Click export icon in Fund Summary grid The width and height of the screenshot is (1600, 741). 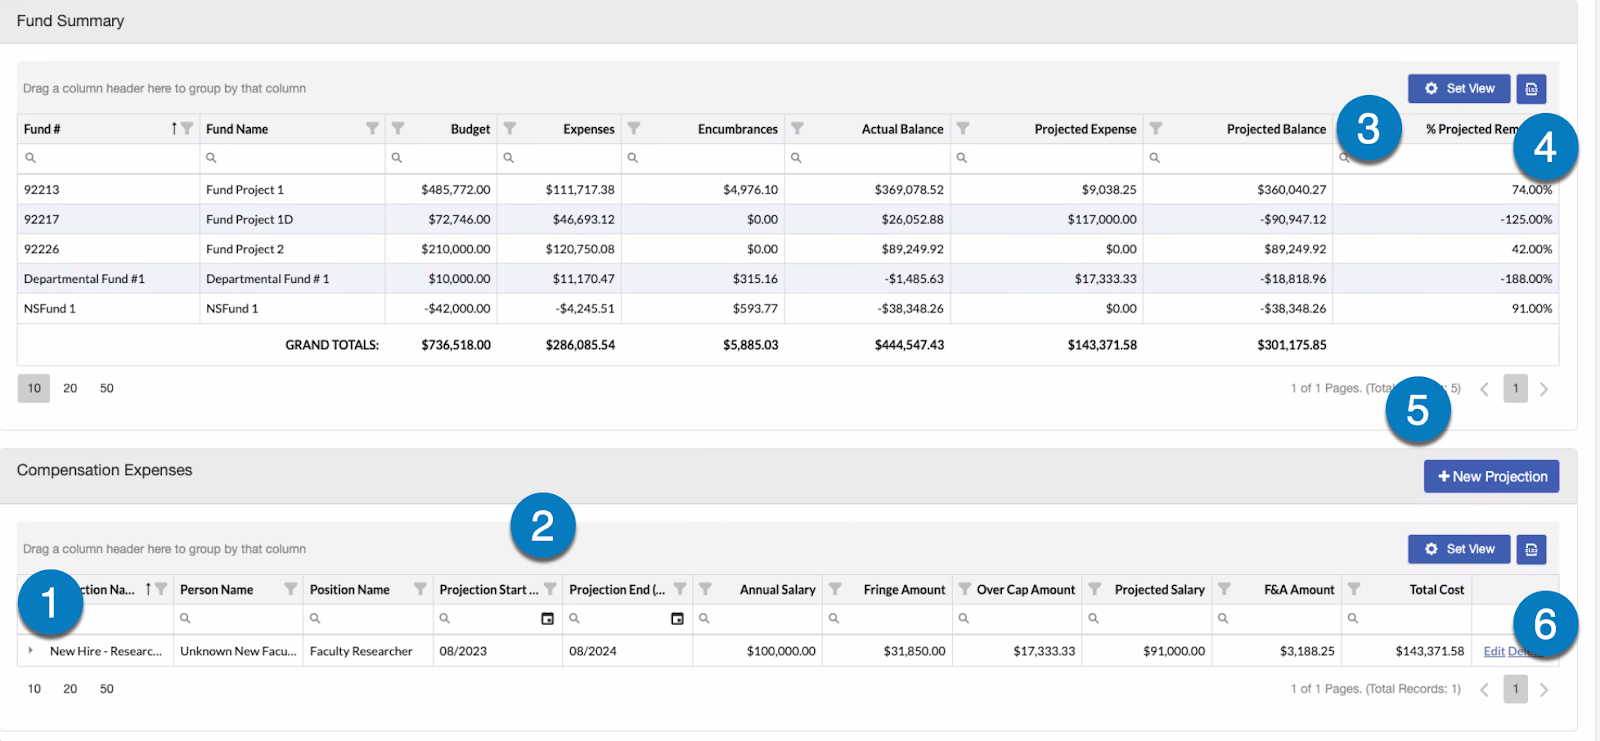1531,89
